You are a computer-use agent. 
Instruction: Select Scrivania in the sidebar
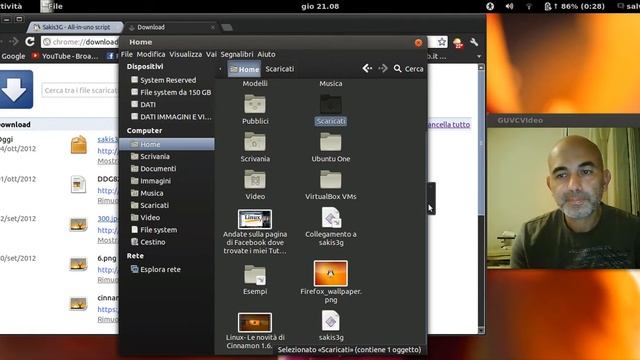[x=167, y=156]
